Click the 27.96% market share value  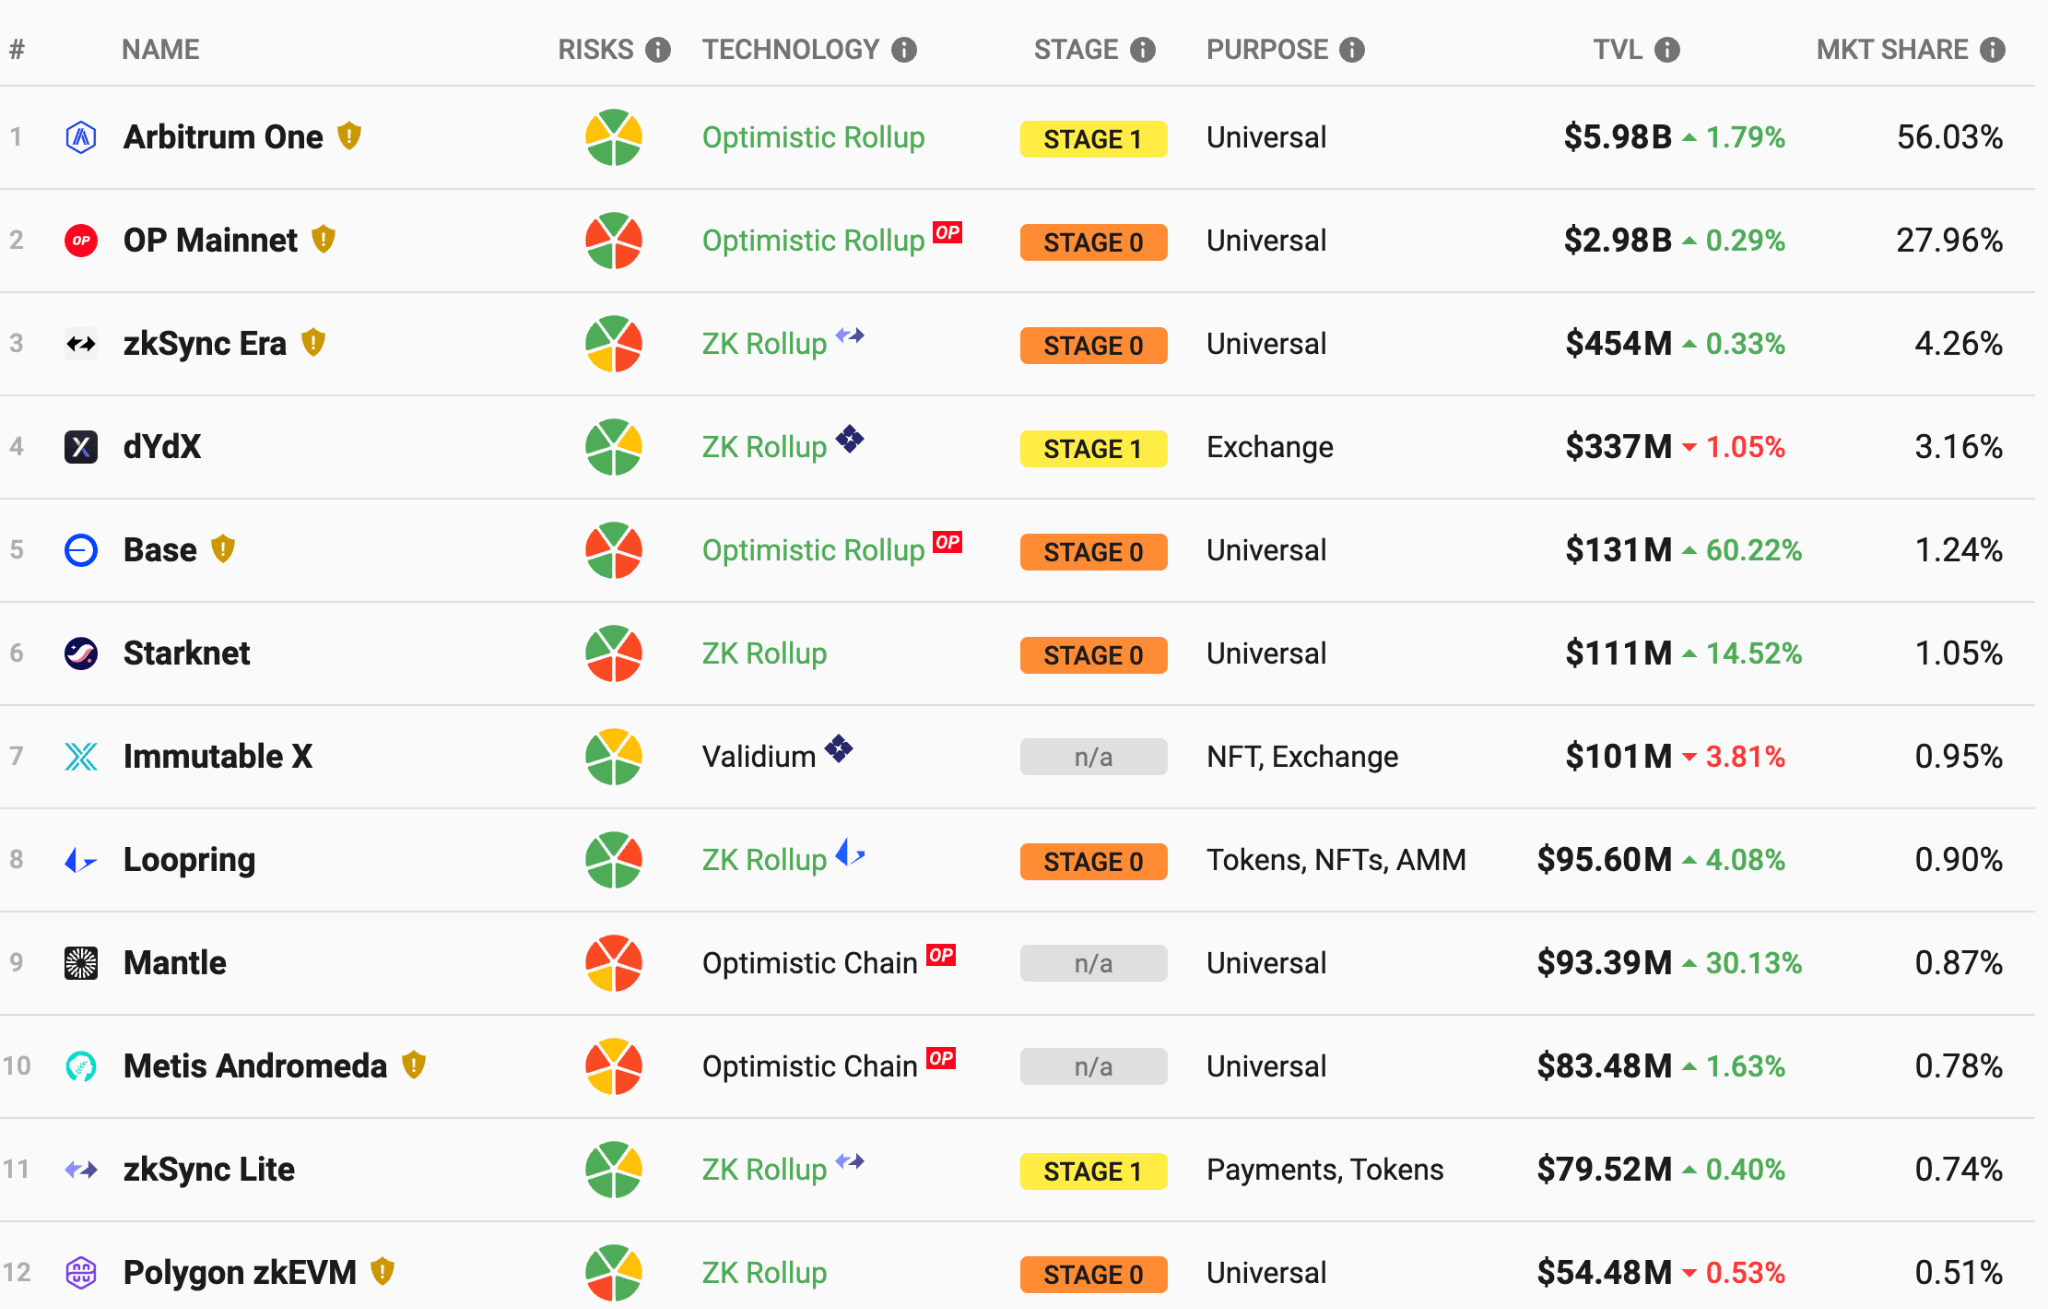pos(1950,240)
